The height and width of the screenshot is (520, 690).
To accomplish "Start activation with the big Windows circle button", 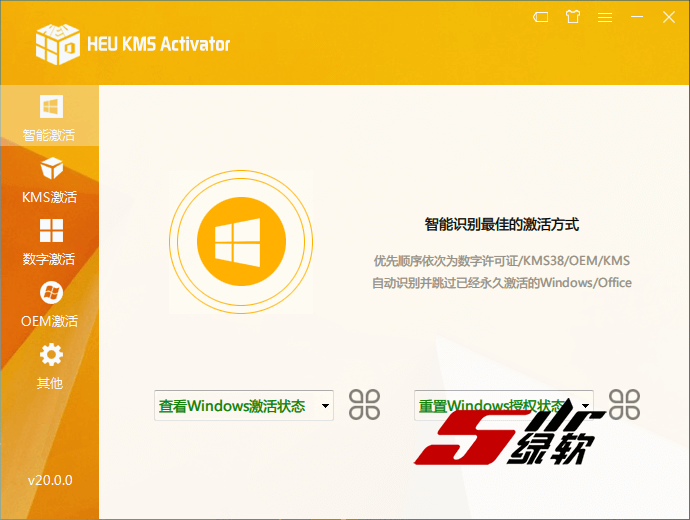I will (x=241, y=242).
